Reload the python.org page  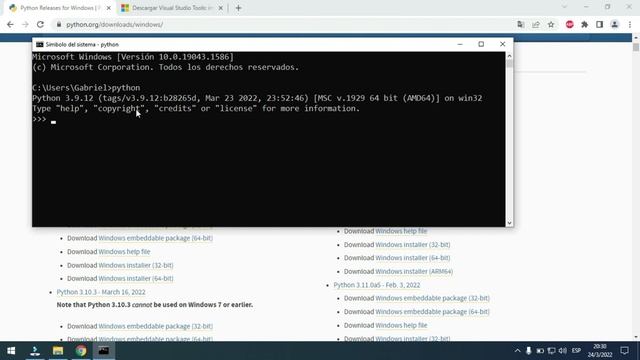[x=40, y=24]
